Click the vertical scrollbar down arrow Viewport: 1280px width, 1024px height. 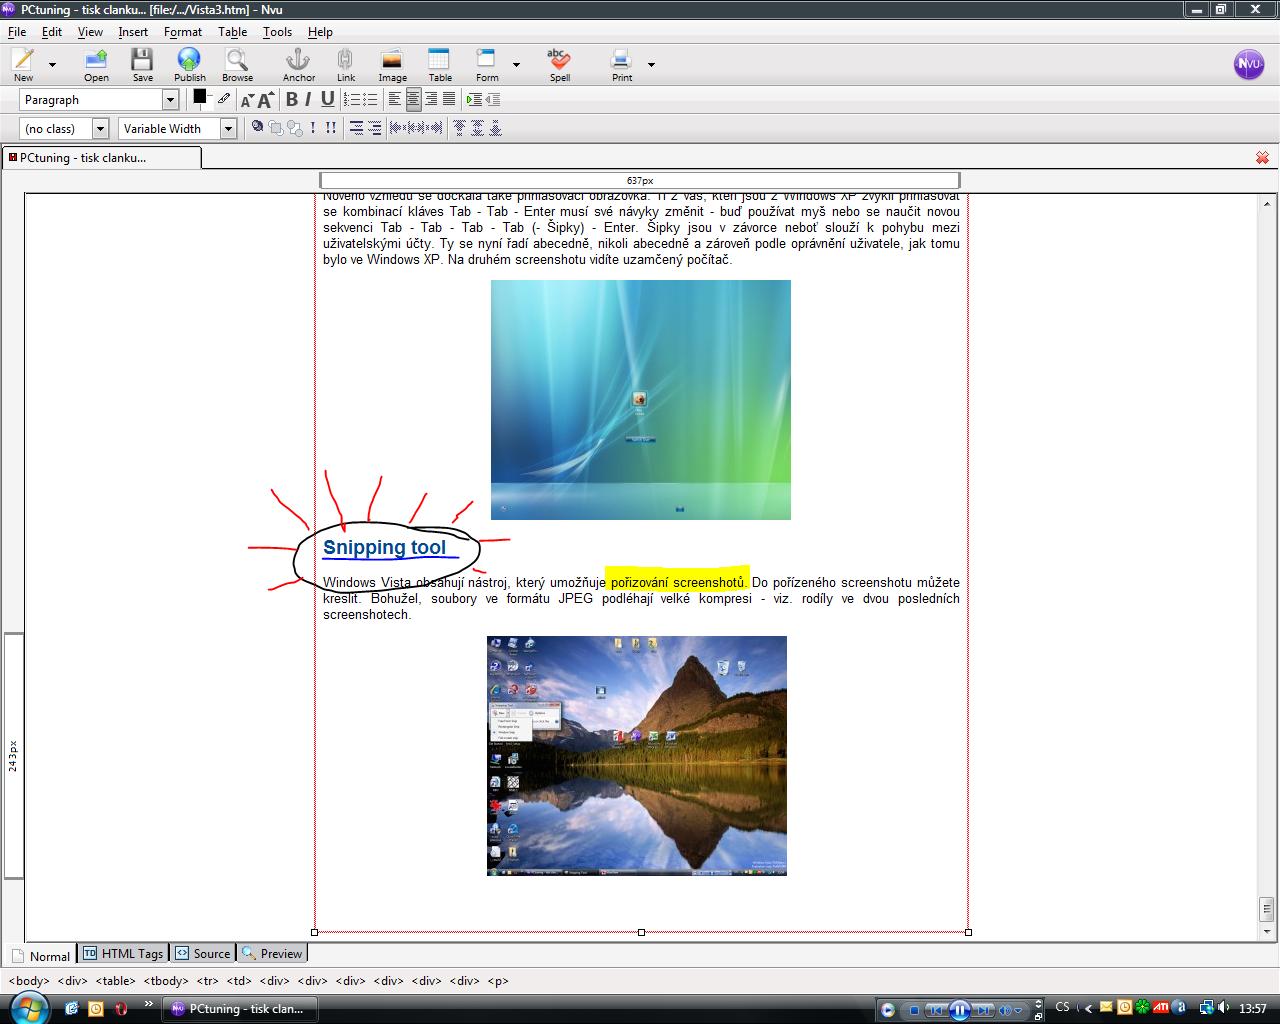point(1267,931)
